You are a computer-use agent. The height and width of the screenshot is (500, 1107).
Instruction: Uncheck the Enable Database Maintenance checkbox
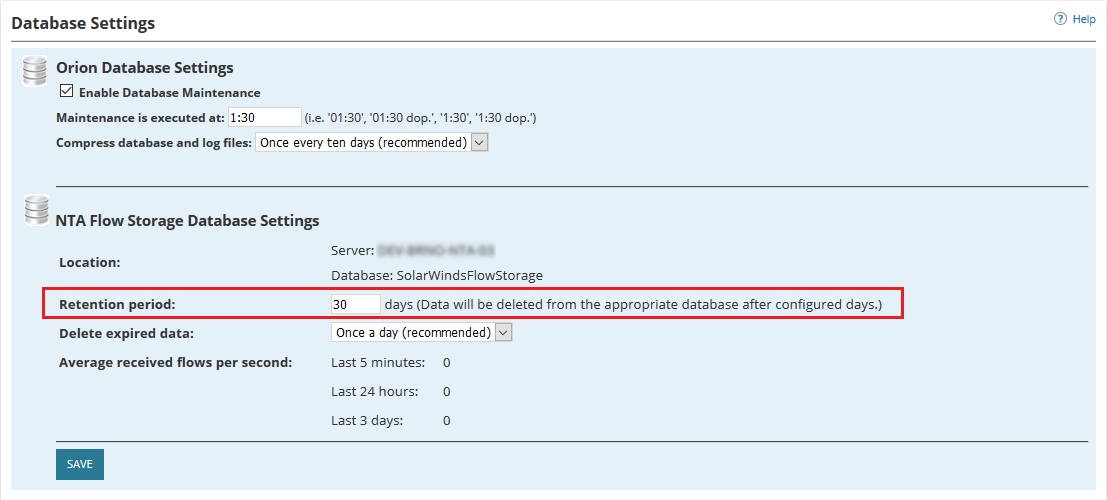(67, 92)
